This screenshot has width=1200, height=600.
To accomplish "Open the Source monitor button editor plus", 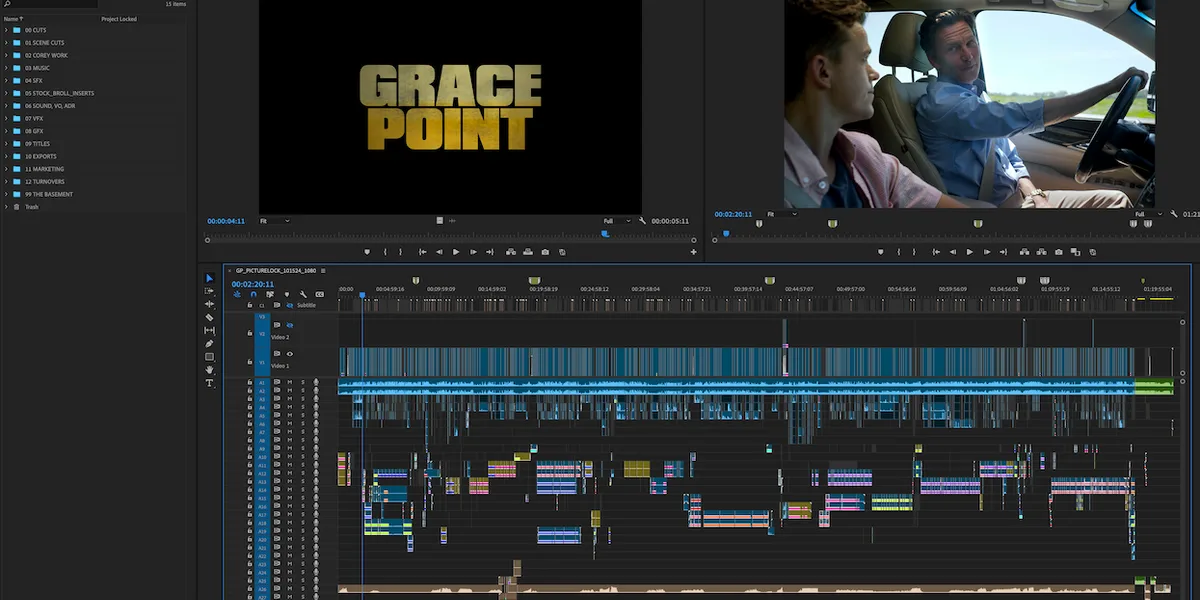I will click(693, 252).
